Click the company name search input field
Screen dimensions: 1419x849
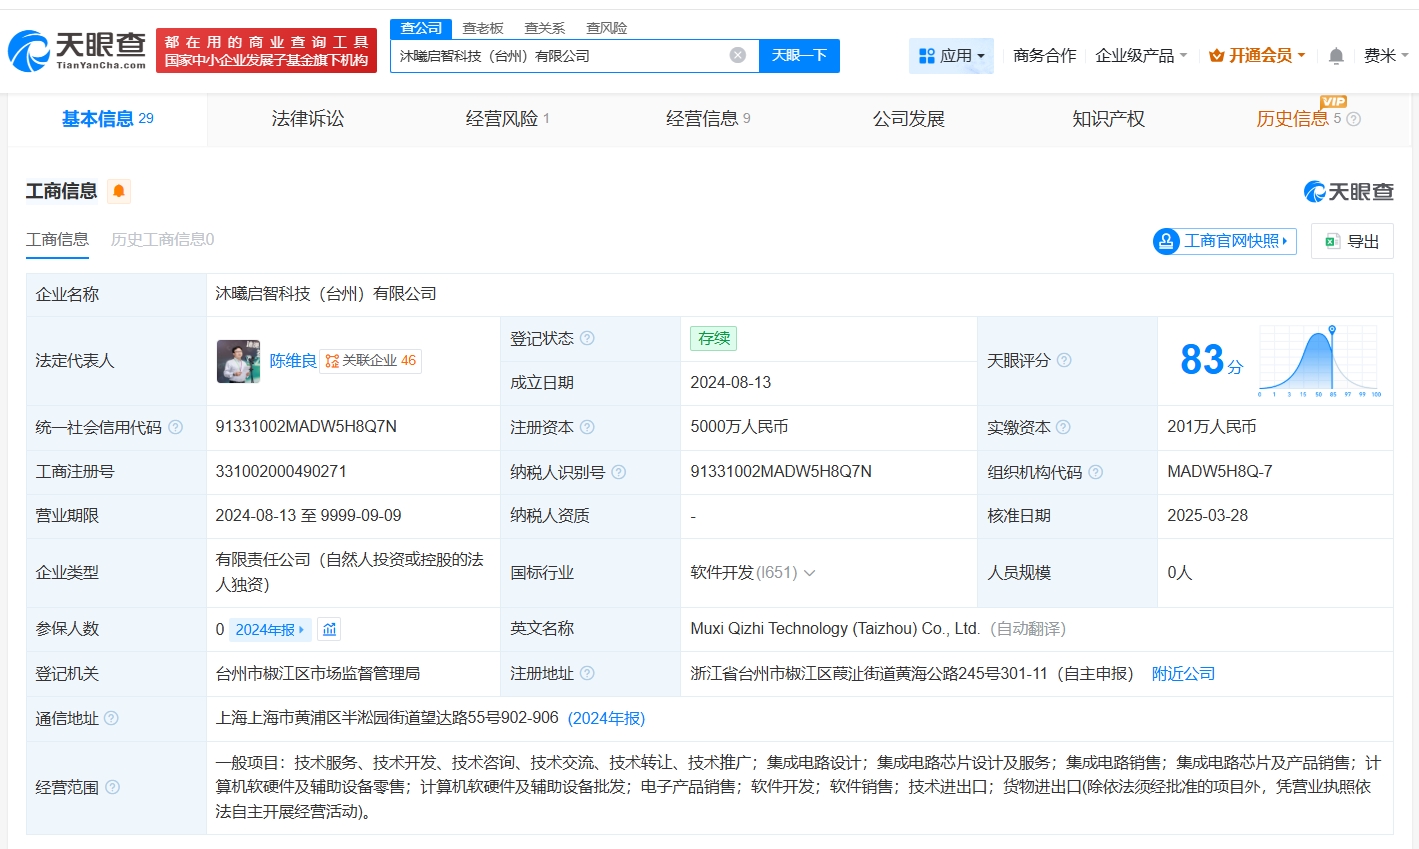[560, 56]
